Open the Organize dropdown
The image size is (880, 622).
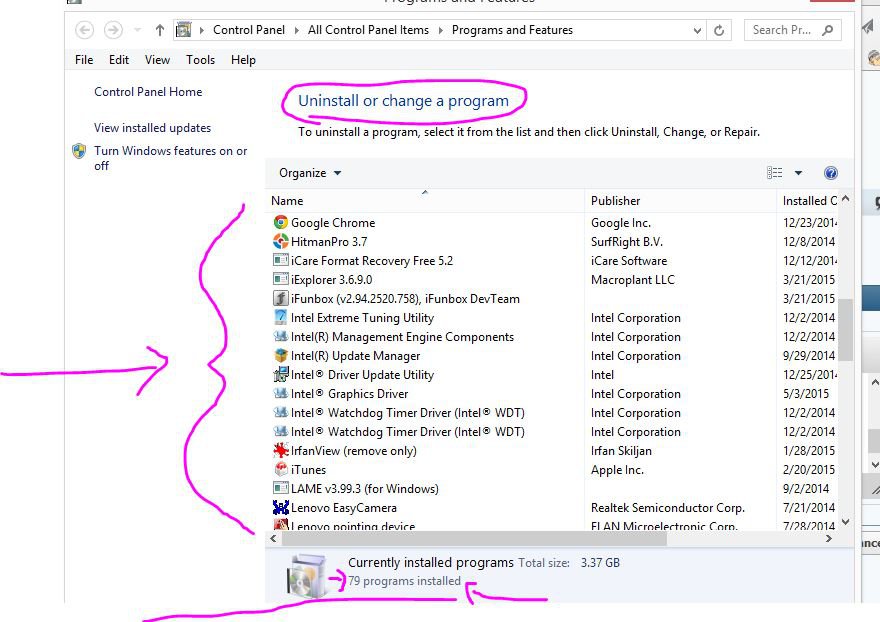[x=310, y=173]
